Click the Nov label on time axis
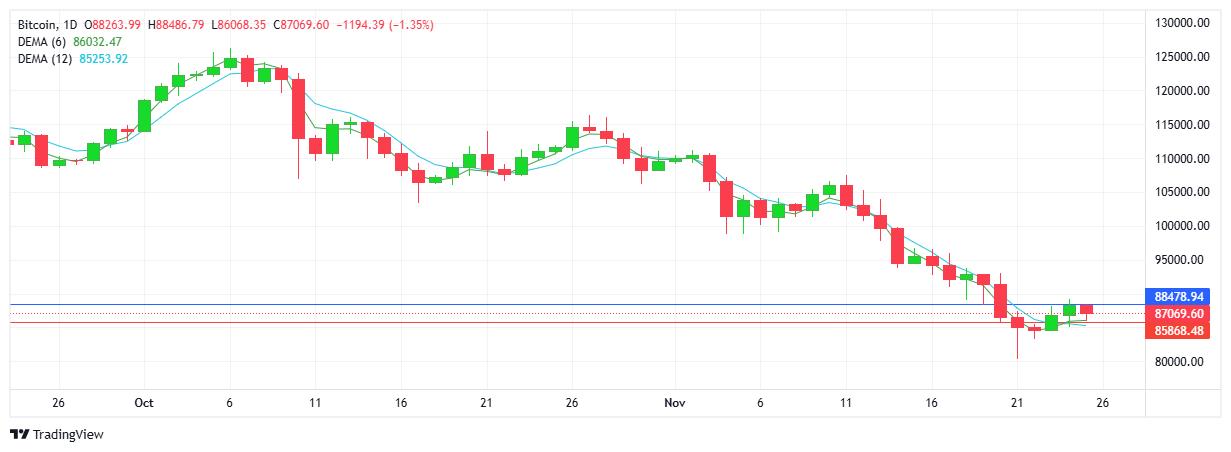The width and height of the screenshot is (1231, 452). pyautogui.click(x=674, y=403)
